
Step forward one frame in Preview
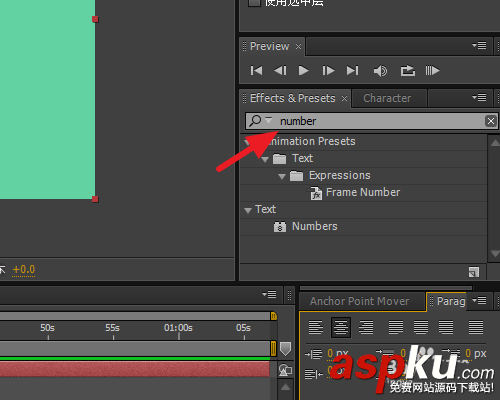pyautogui.click(x=328, y=71)
